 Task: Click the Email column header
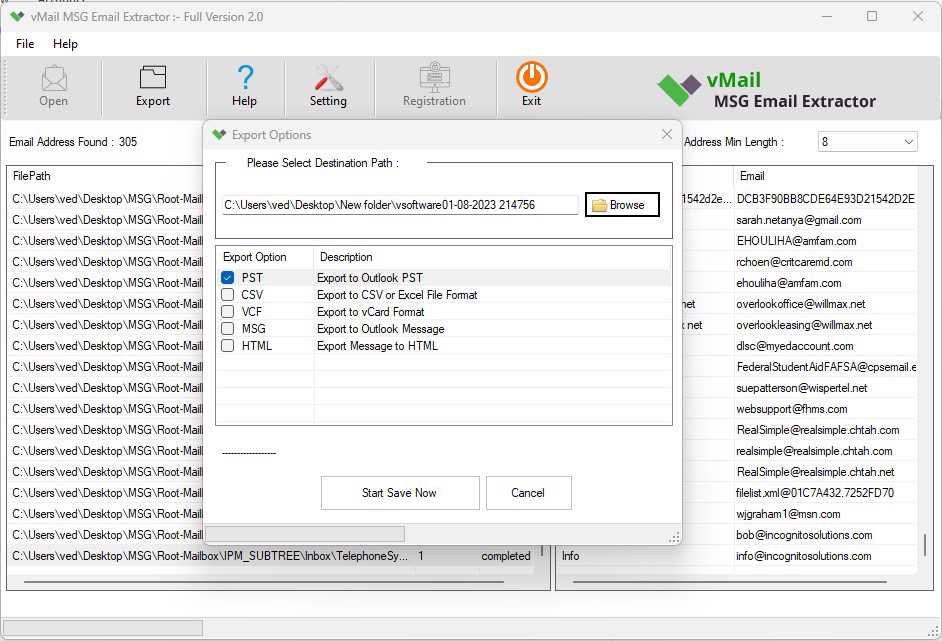(752, 176)
